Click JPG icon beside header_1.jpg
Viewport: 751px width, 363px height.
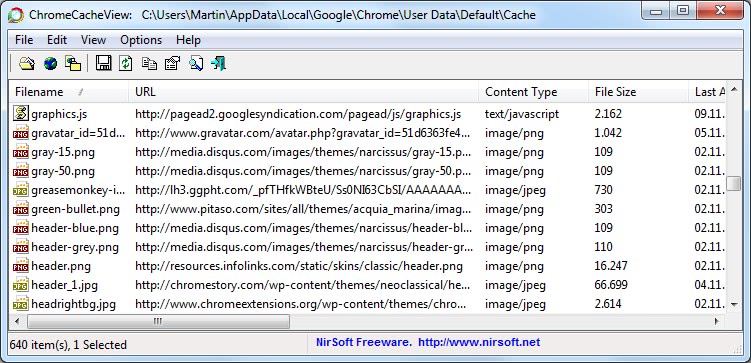click(20, 285)
